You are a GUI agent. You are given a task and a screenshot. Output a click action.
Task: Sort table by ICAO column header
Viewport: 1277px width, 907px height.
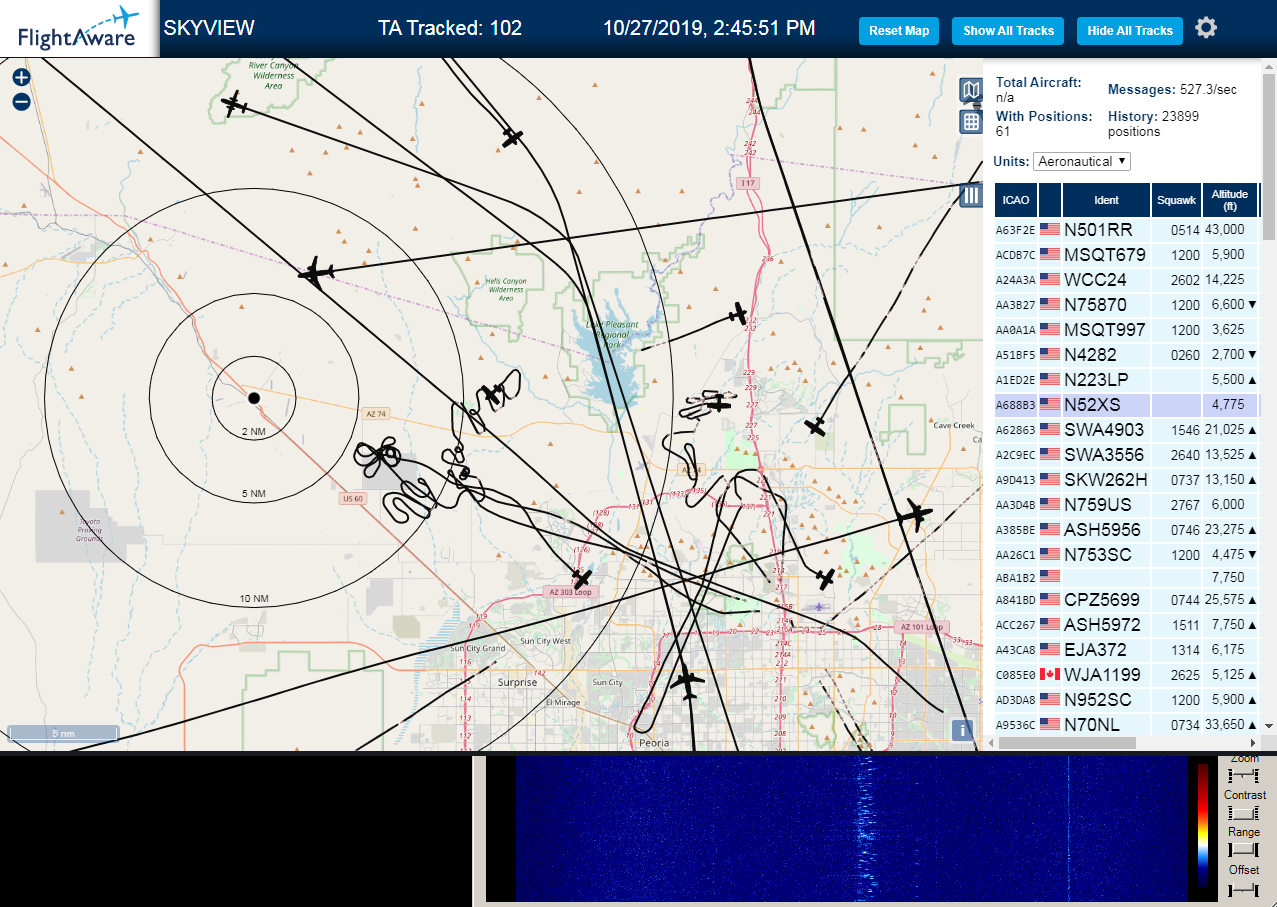1016,200
